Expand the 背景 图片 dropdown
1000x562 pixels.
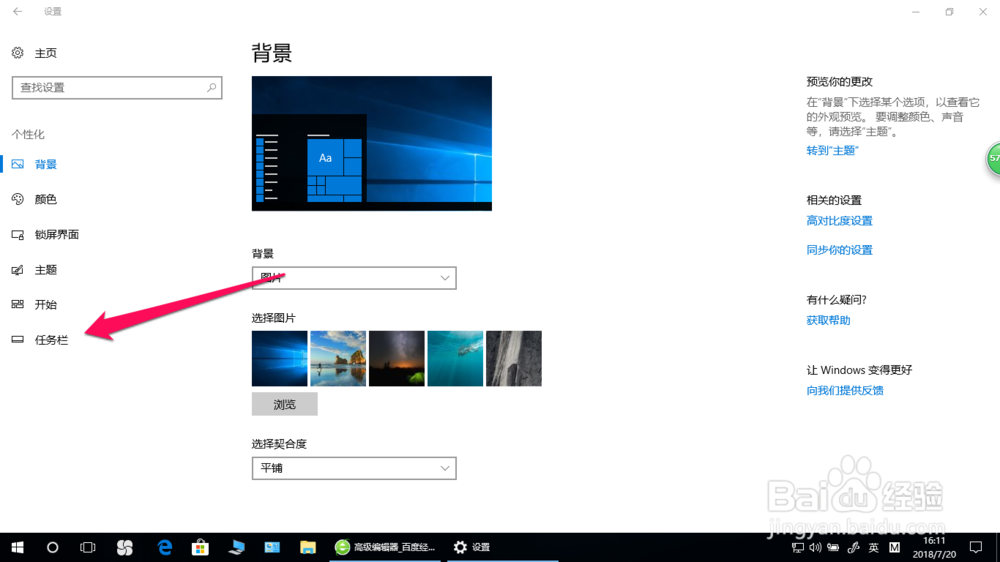click(x=354, y=278)
